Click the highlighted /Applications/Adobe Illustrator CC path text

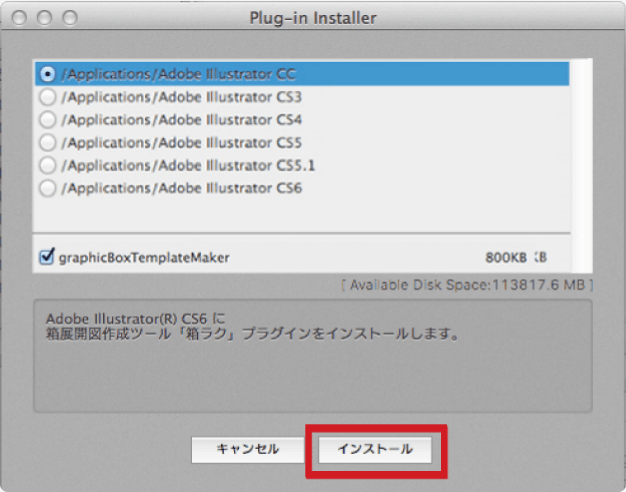(180, 74)
